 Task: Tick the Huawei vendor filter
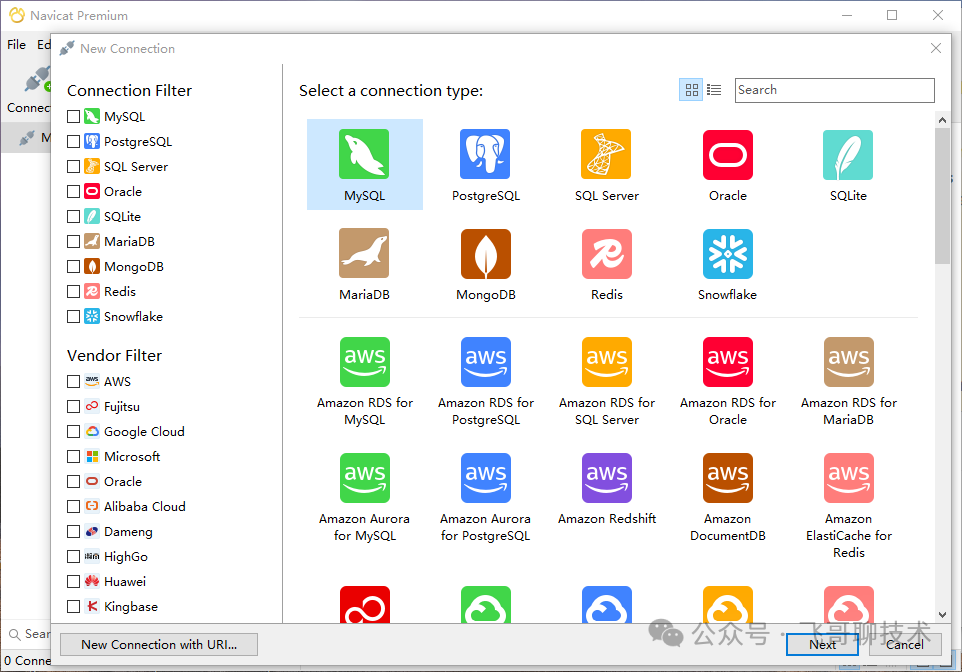(74, 581)
